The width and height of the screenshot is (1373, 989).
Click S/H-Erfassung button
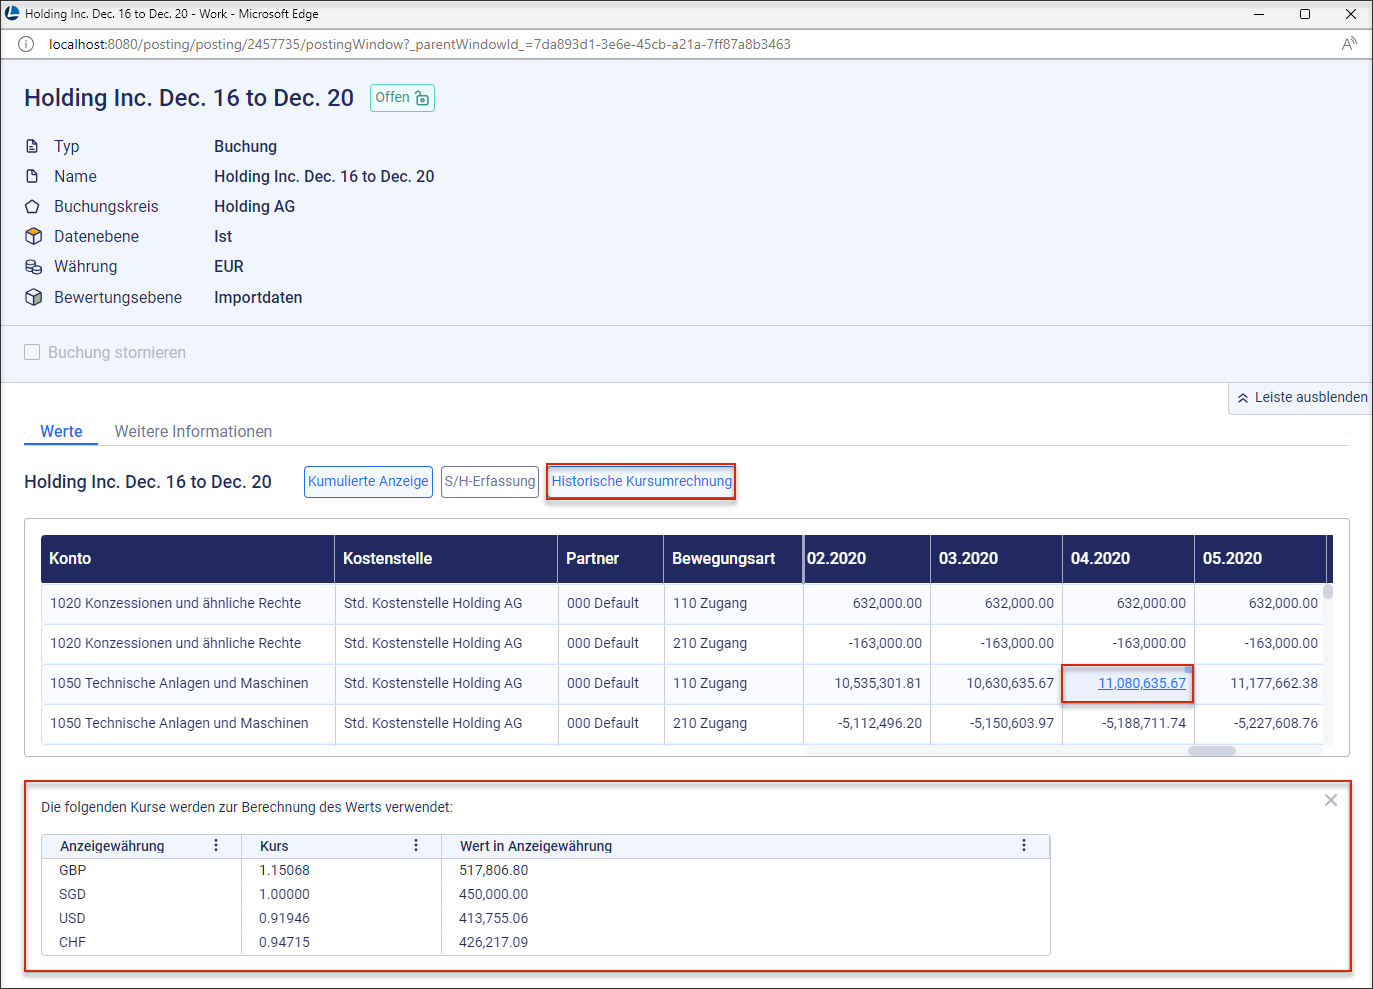[490, 481]
